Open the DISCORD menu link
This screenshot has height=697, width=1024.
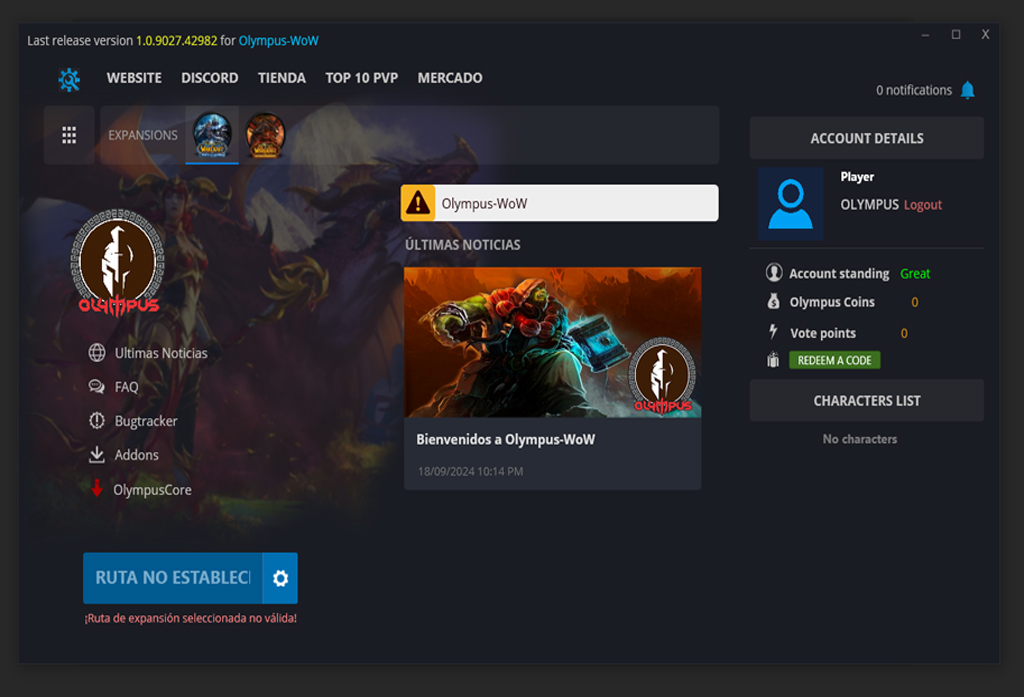coord(209,78)
